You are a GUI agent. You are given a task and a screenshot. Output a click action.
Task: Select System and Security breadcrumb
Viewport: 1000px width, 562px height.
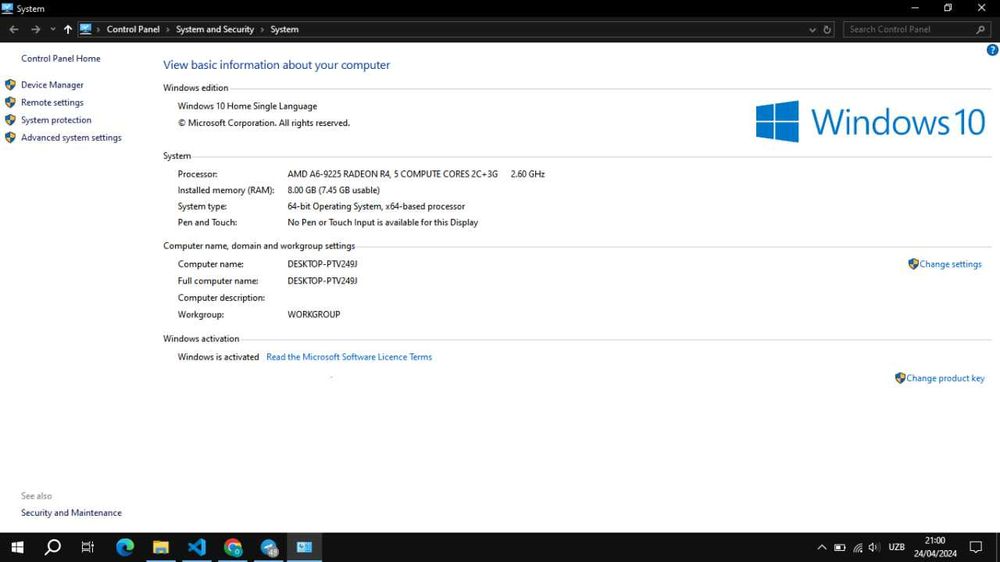click(215, 29)
